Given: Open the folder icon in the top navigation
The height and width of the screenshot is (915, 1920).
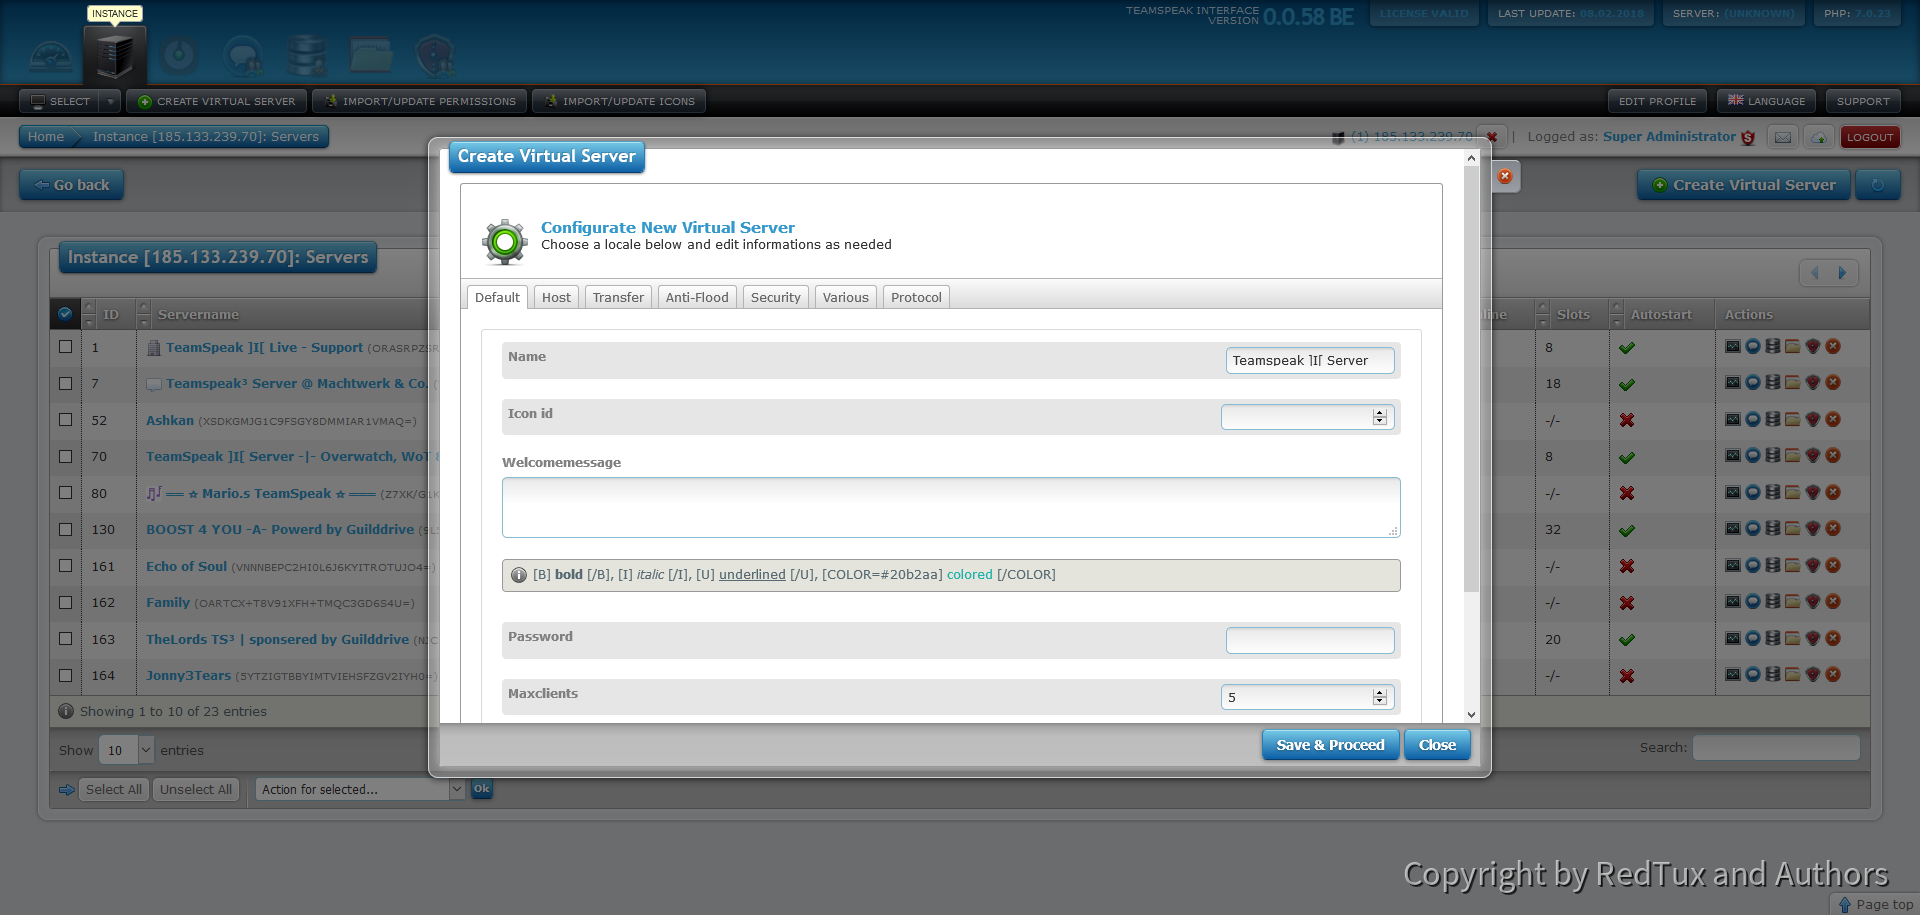Looking at the screenshot, I should click(x=371, y=55).
